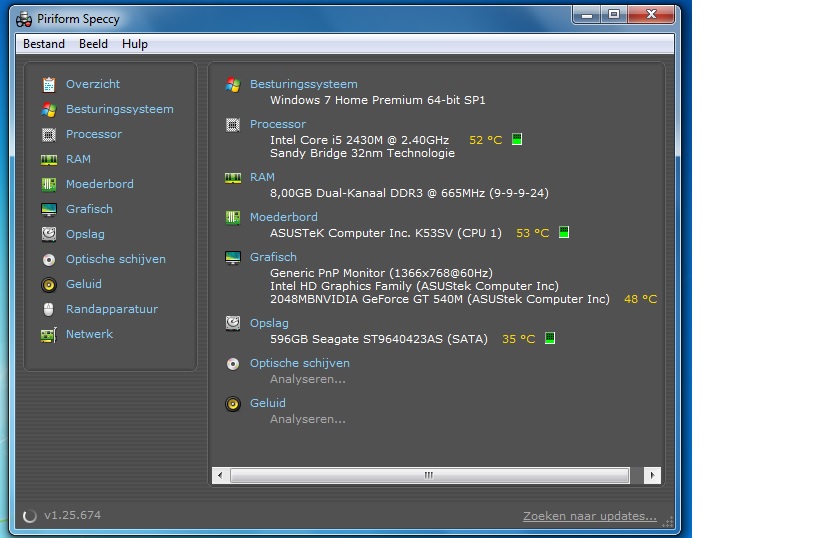Click the Netwerk card icon in sidebar
819x538 pixels.
click(x=49, y=334)
